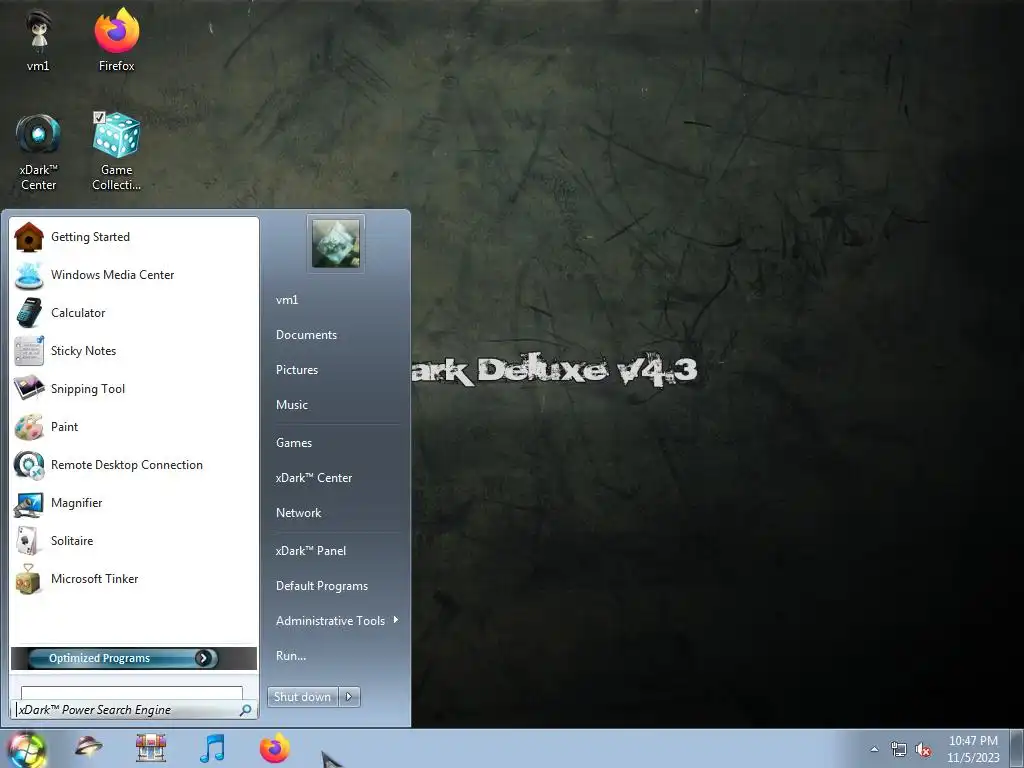
Task: Open the Run... dialog entry
Action: click(291, 656)
